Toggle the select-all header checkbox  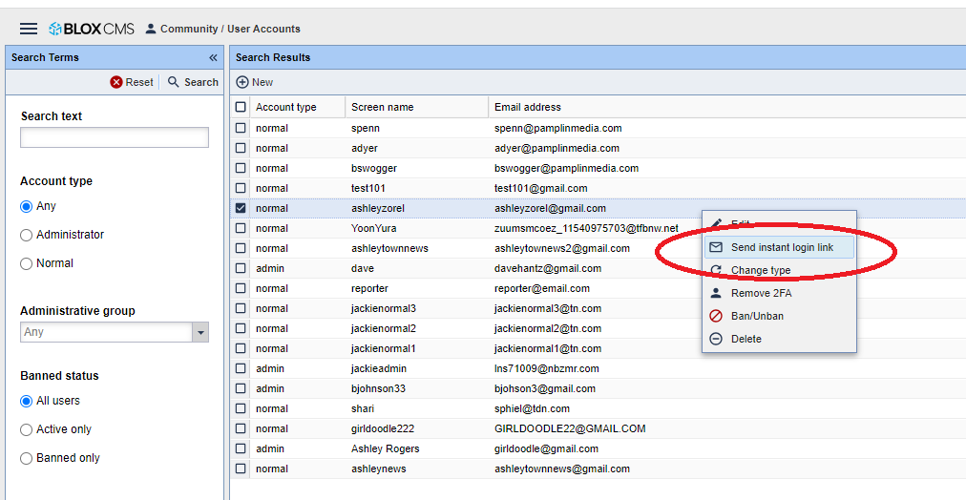(x=240, y=107)
